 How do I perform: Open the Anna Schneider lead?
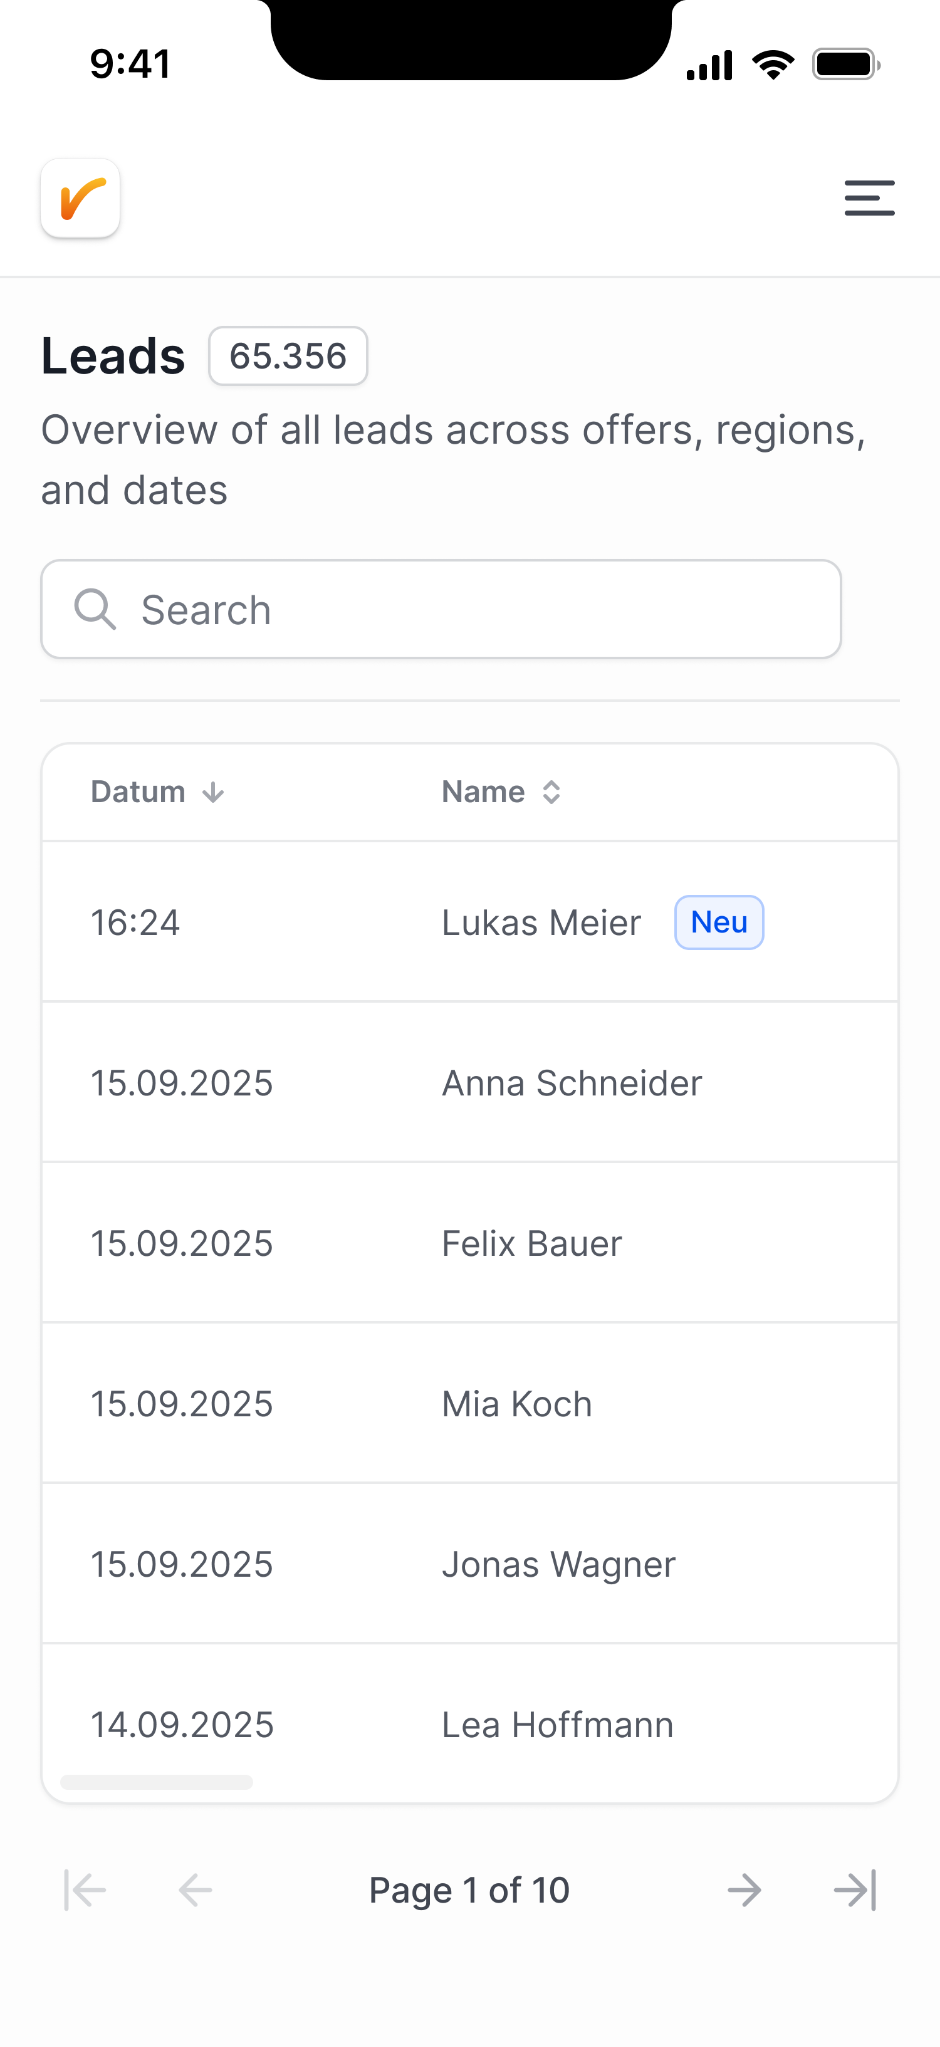click(470, 1083)
